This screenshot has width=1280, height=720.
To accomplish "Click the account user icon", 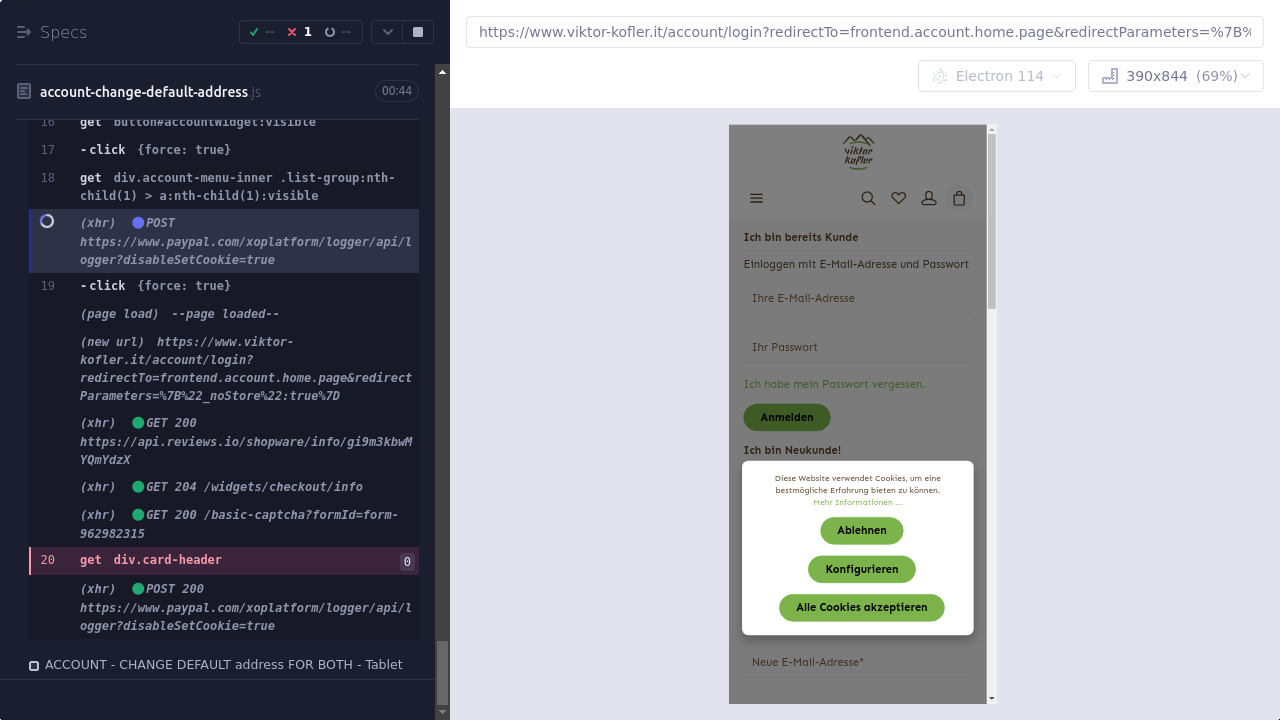I will [x=928, y=198].
